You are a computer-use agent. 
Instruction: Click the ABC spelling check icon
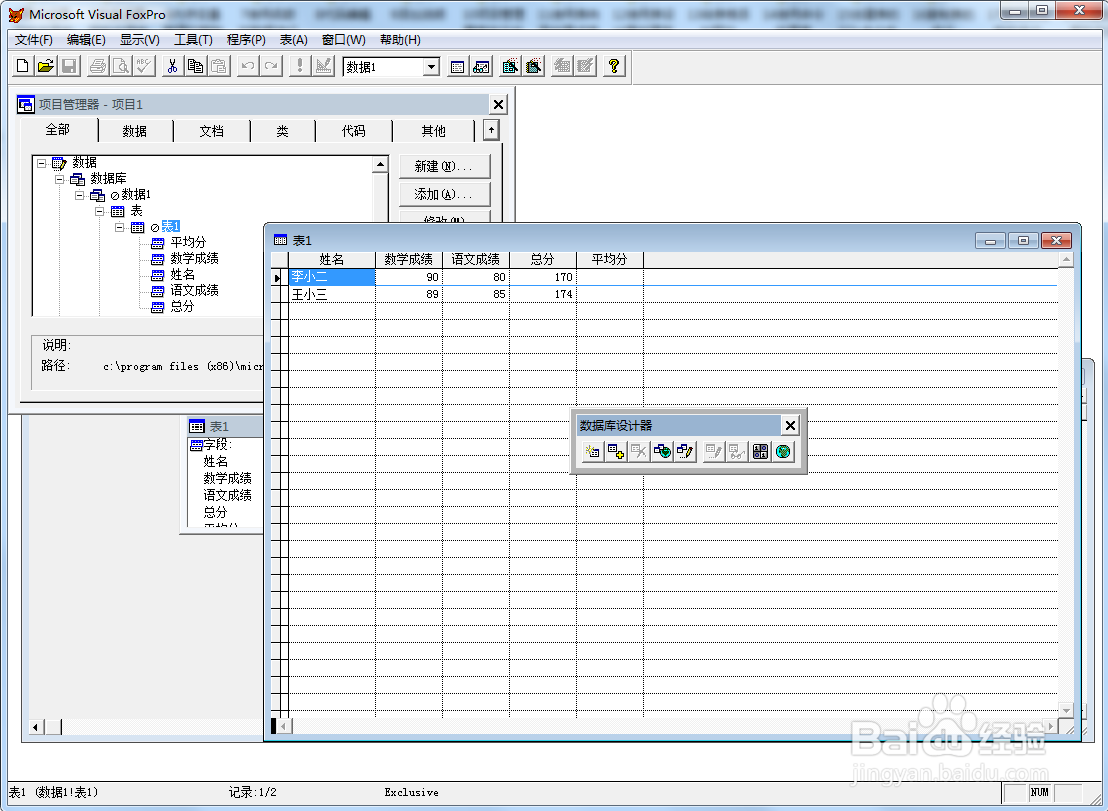(143, 66)
